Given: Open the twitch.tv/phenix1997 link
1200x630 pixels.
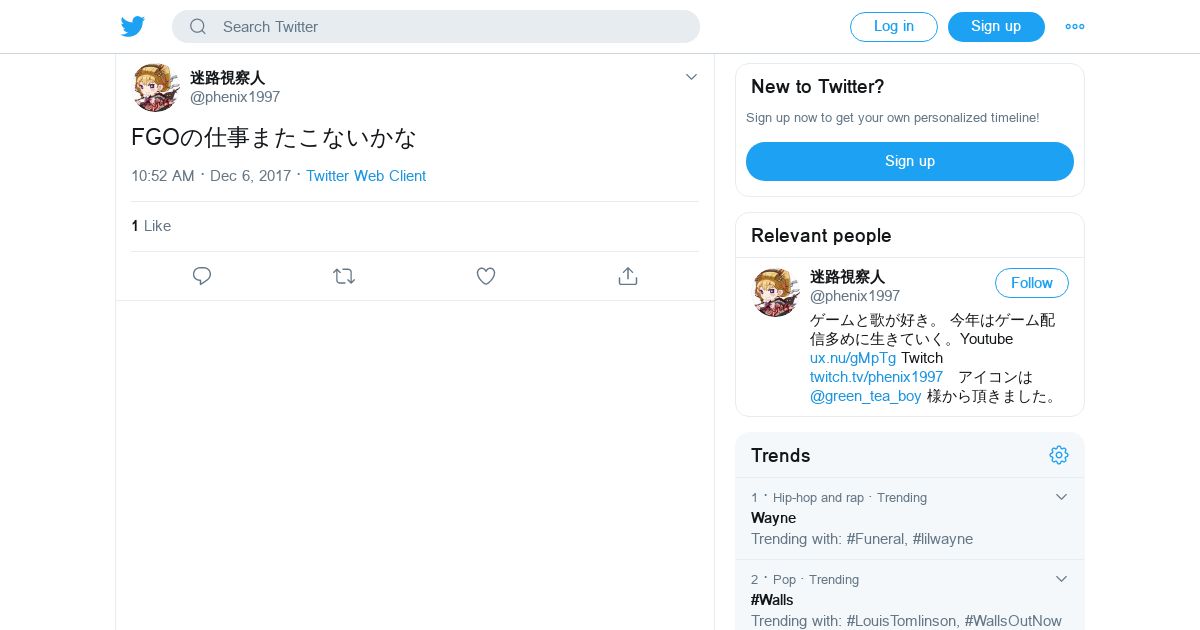Looking at the screenshot, I should pos(876,377).
